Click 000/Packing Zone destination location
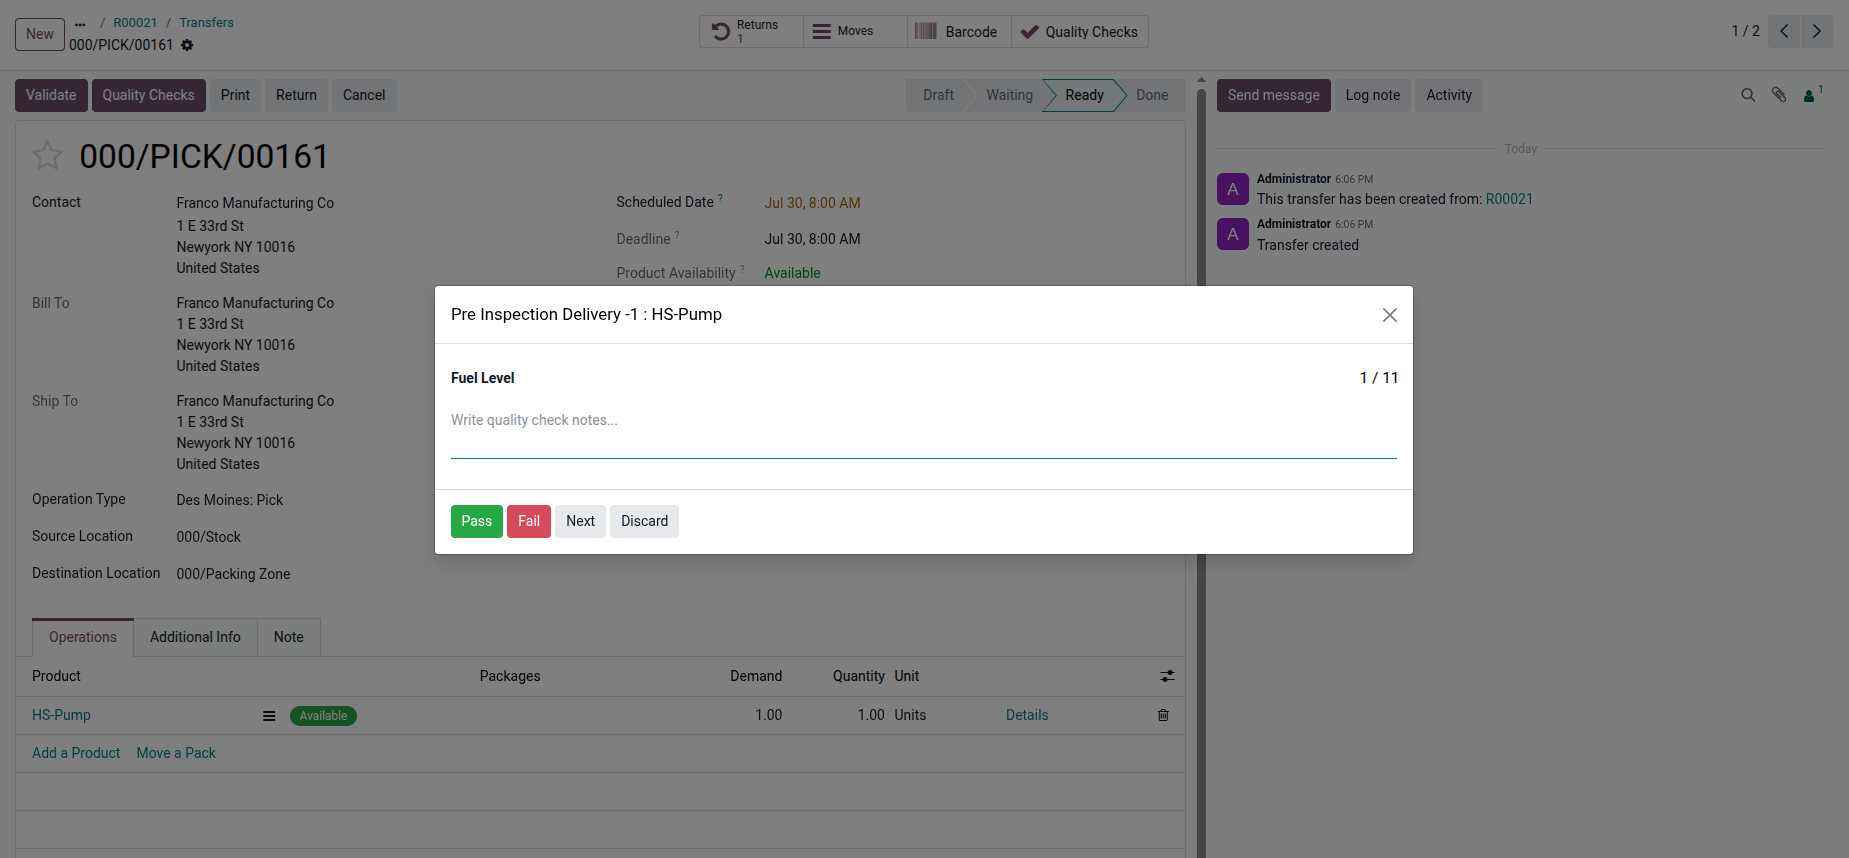The height and width of the screenshot is (858, 1849). point(233,574)
